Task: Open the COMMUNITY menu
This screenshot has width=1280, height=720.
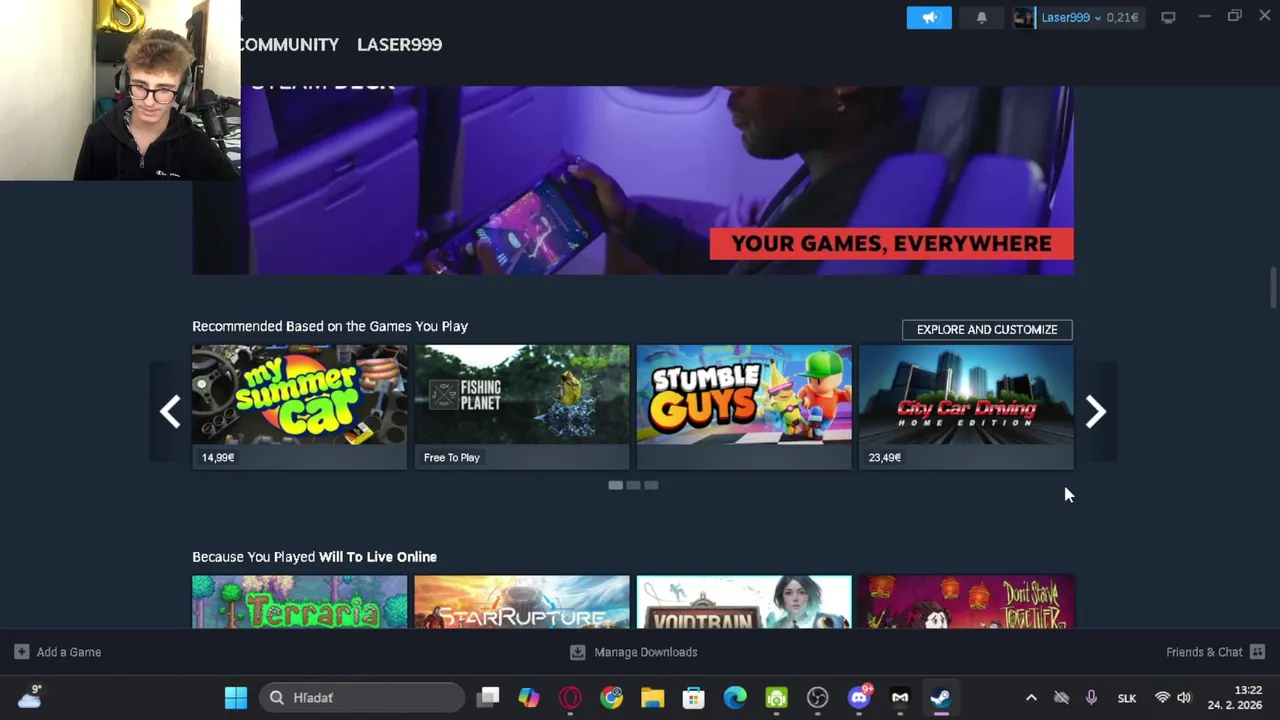Action: point(289,44)
